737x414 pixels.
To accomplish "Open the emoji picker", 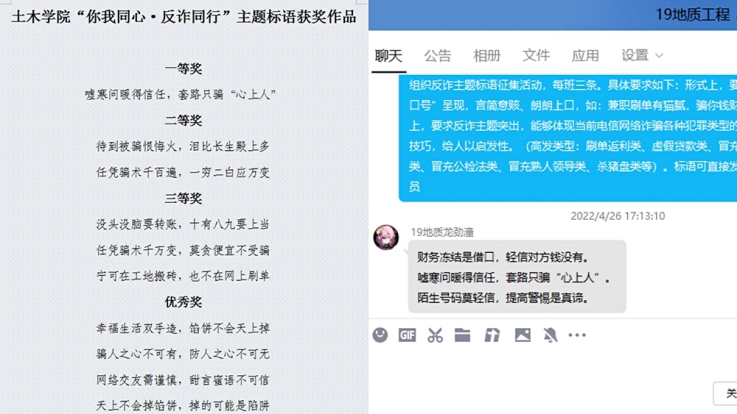I will pyautogui.click(x=380, y=335).
